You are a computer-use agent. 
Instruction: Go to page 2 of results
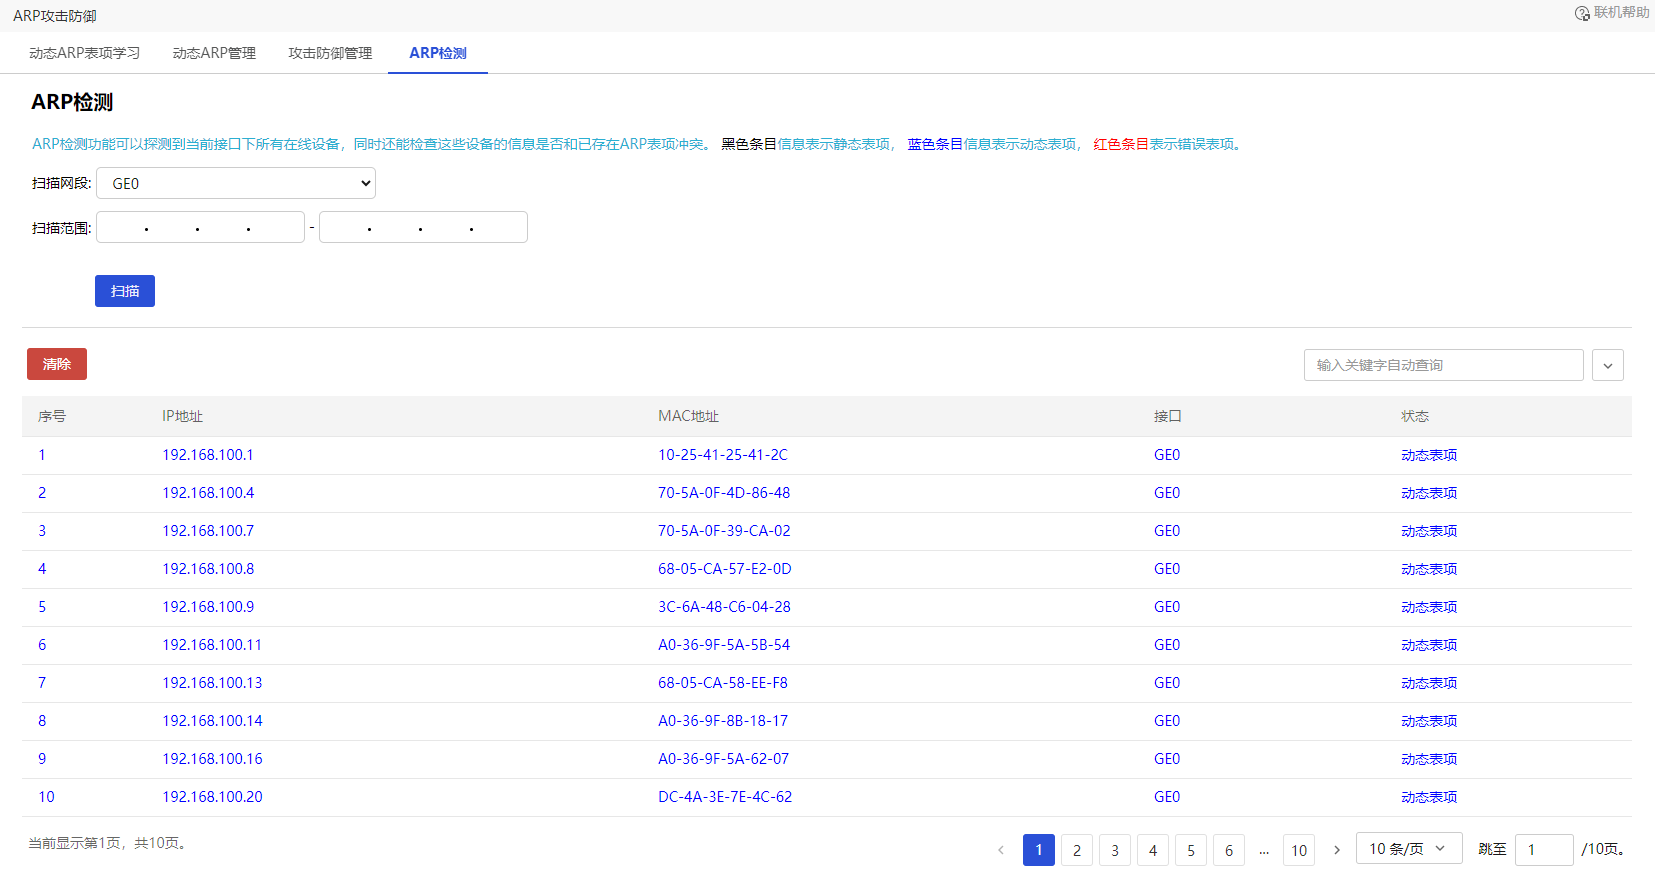click(1077, 850)
